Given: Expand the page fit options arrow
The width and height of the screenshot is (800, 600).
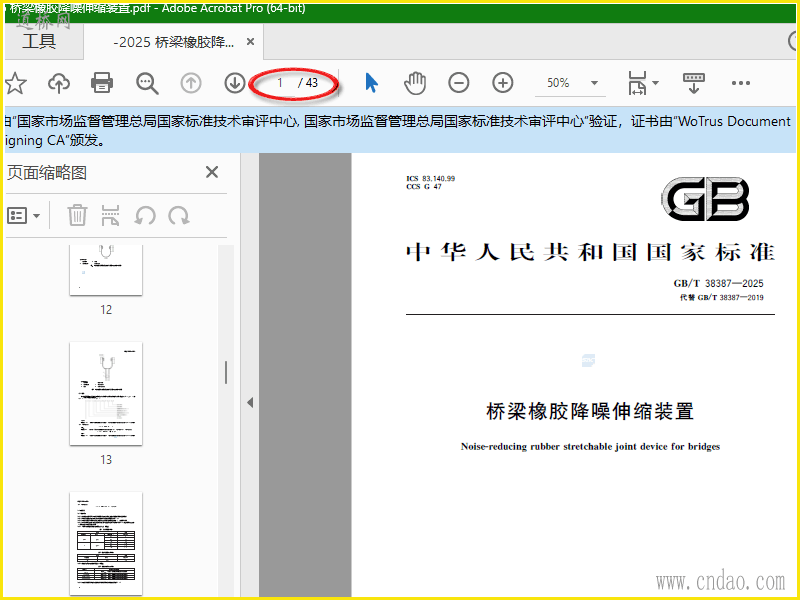Looking at the screenshot, I should pyautogui.click(x=656, y=83).
